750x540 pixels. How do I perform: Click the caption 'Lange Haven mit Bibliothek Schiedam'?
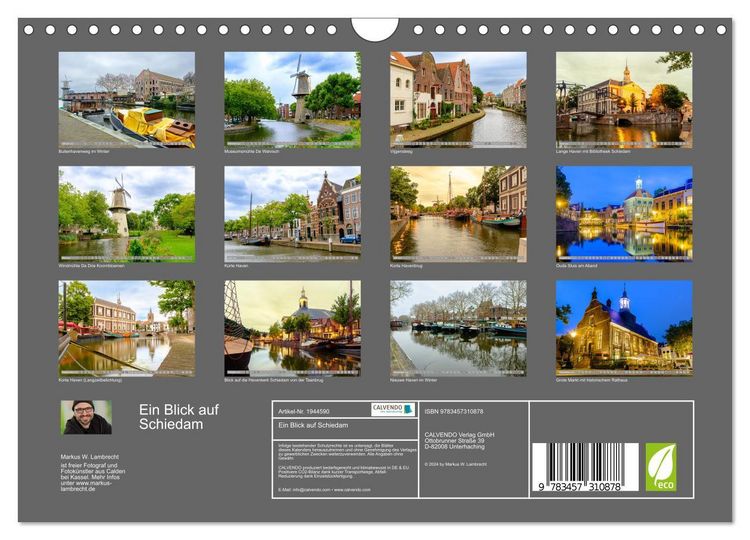click(x=593, y=151)
